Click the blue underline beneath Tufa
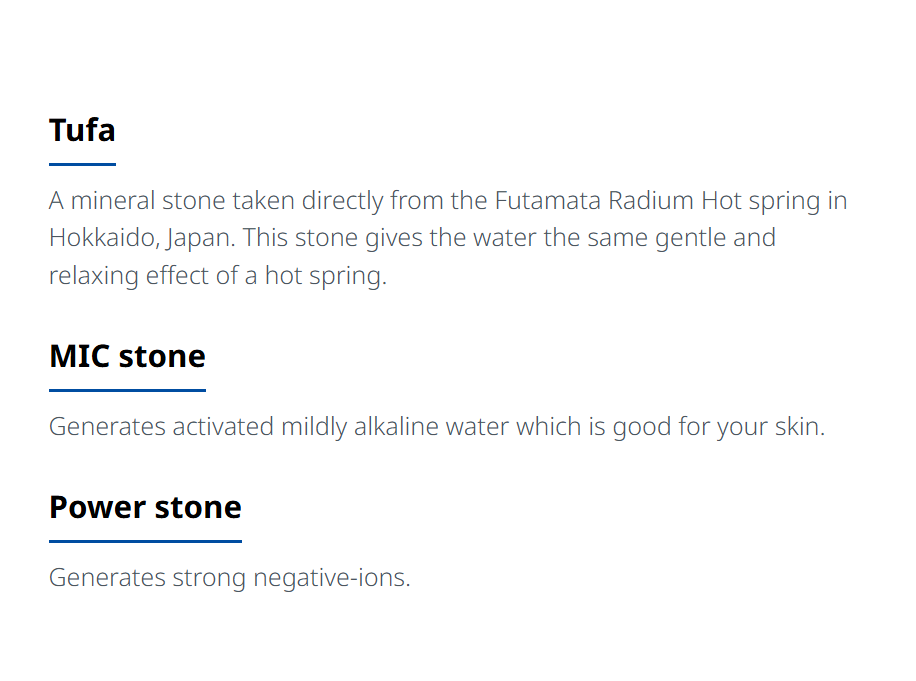Viewport: 916px width, 681px height. [x=82, y=165]
